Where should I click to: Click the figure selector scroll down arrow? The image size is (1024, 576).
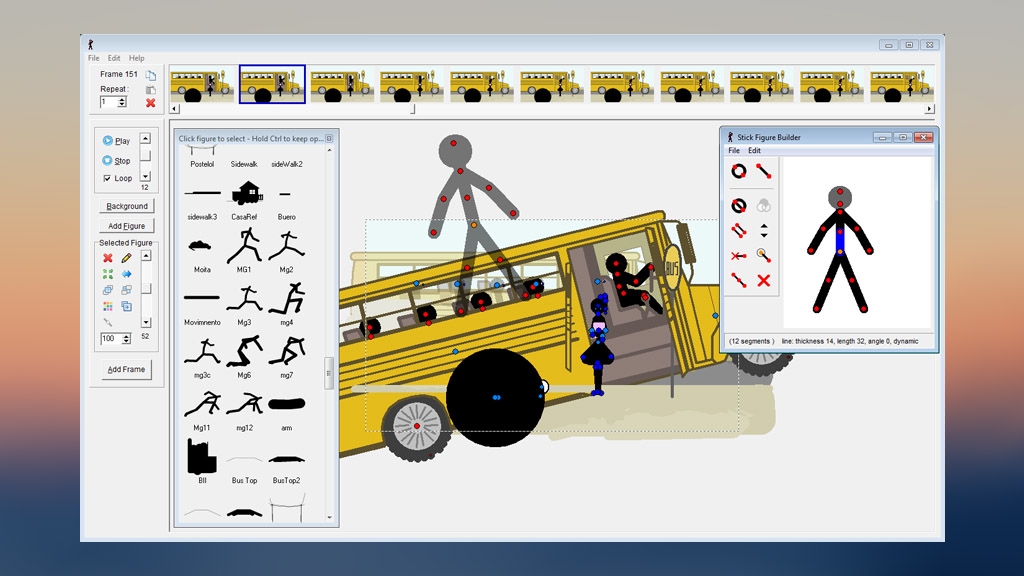pos(329,517)
